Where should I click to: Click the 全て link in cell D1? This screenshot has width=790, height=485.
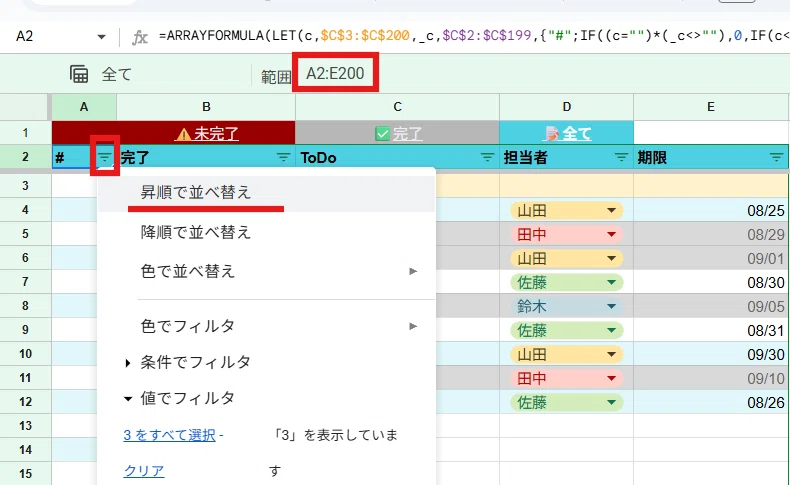coord(577,133)
